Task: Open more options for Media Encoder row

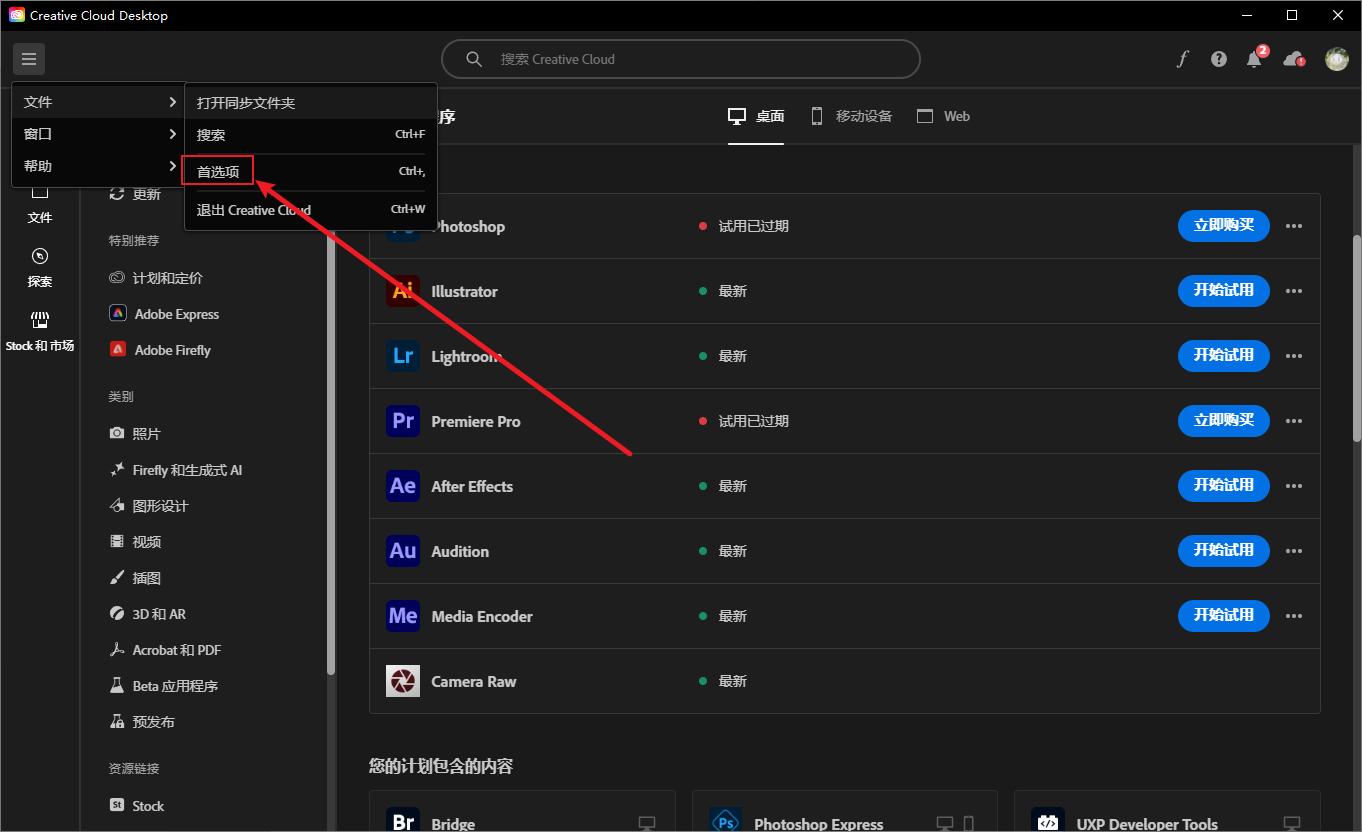Action: [1294, 616]
